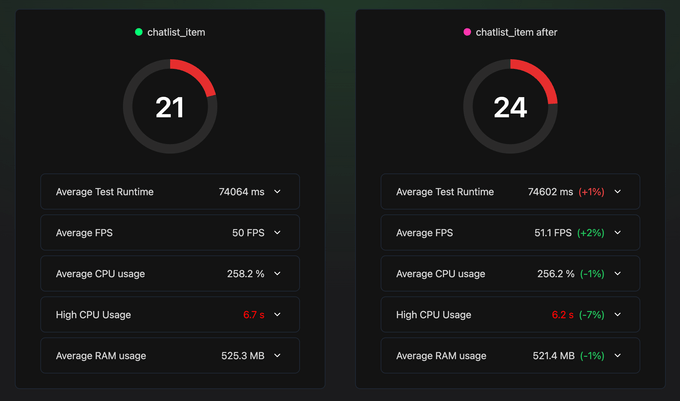Expand the 50 FPS Average FPS row chevron
Screen dimensions: 680x401
point(277,232)
